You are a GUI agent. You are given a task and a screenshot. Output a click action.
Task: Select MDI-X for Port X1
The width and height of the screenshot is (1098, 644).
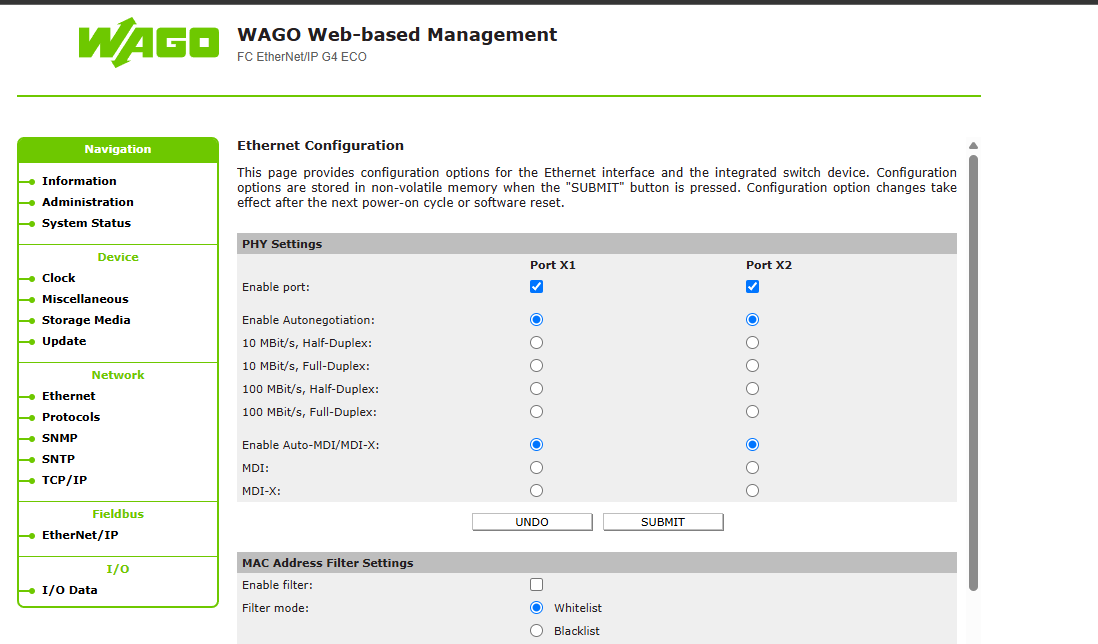pyautogui.click(x=537, y=491)
